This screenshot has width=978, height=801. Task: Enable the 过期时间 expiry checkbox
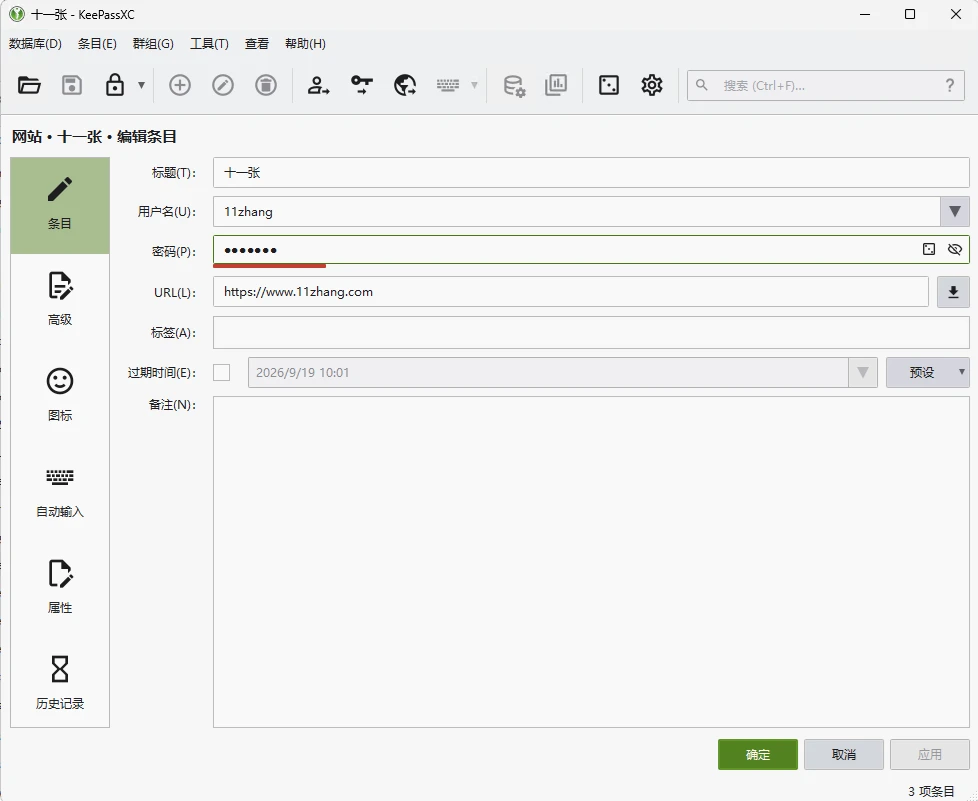click(x=221, y=372)
